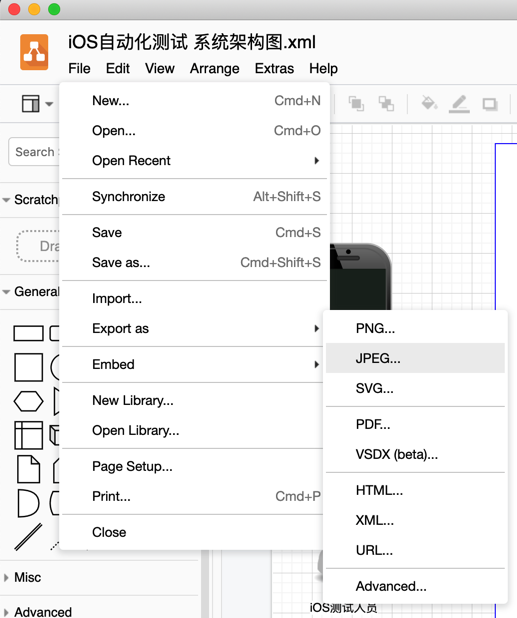Viewport: 517px width, 618px height.
Task: Click the file title iOS自动化测试 系统架构图.xml
Action: point(192,42)
